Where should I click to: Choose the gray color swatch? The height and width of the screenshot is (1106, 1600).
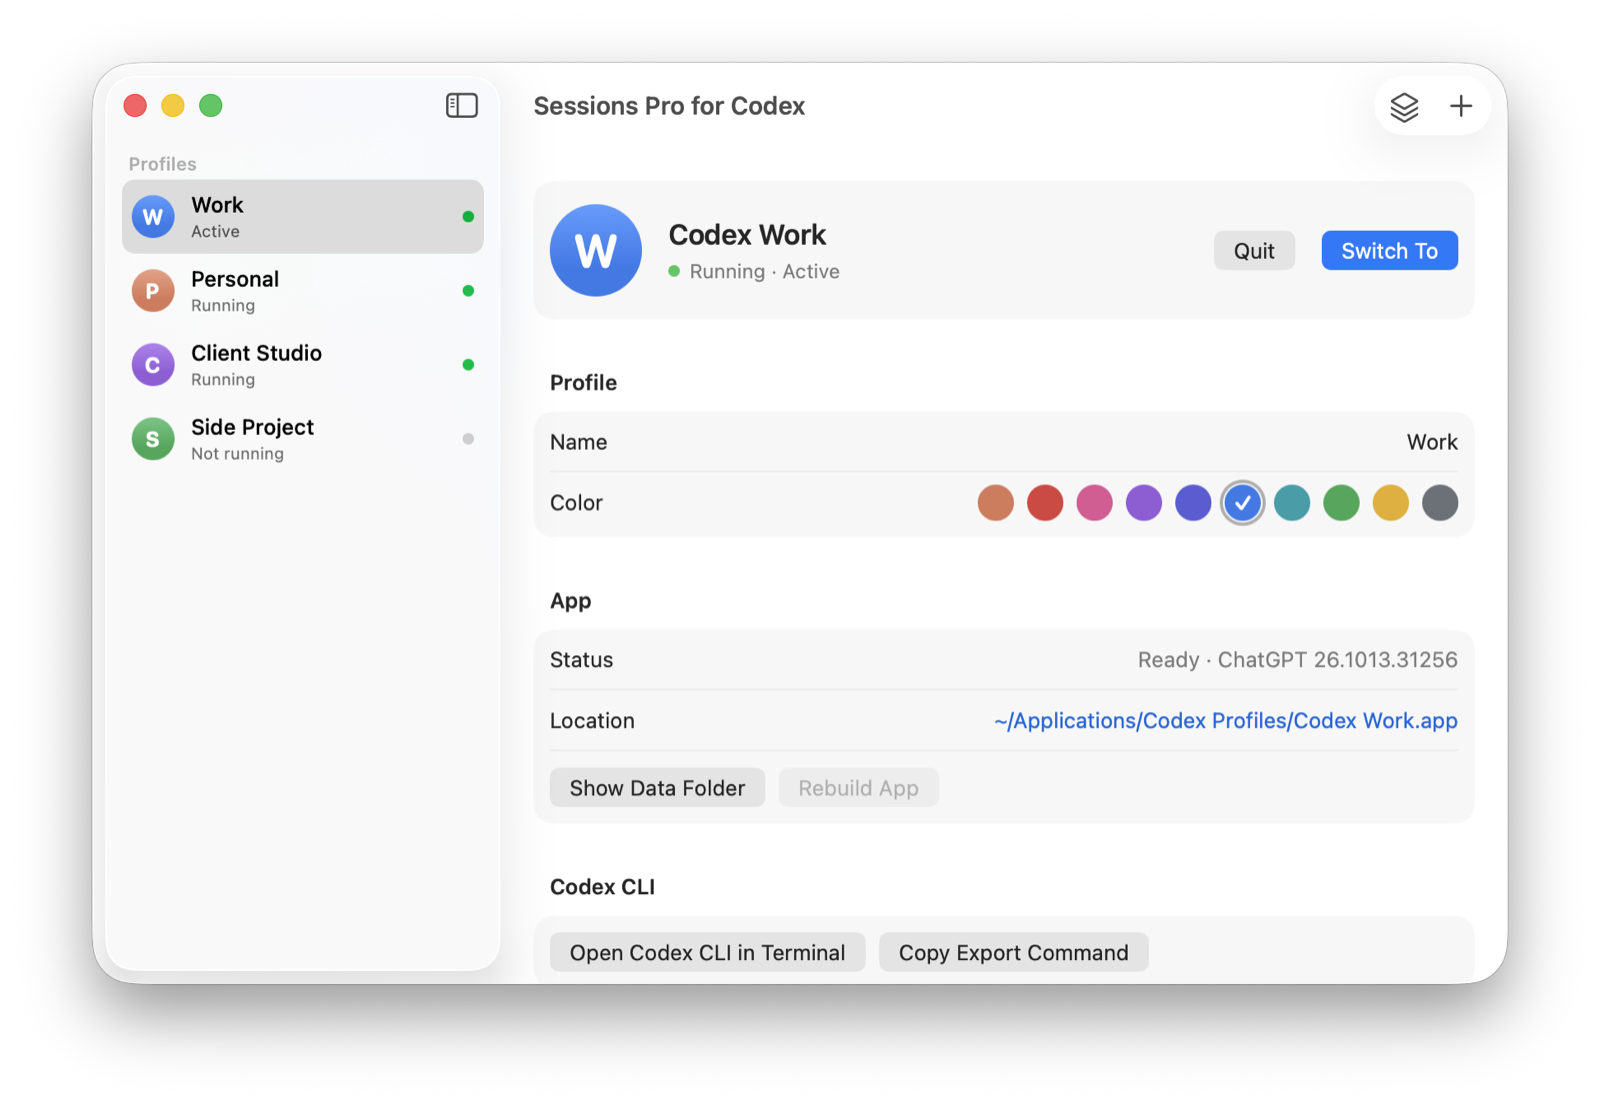click(1440, 503)
